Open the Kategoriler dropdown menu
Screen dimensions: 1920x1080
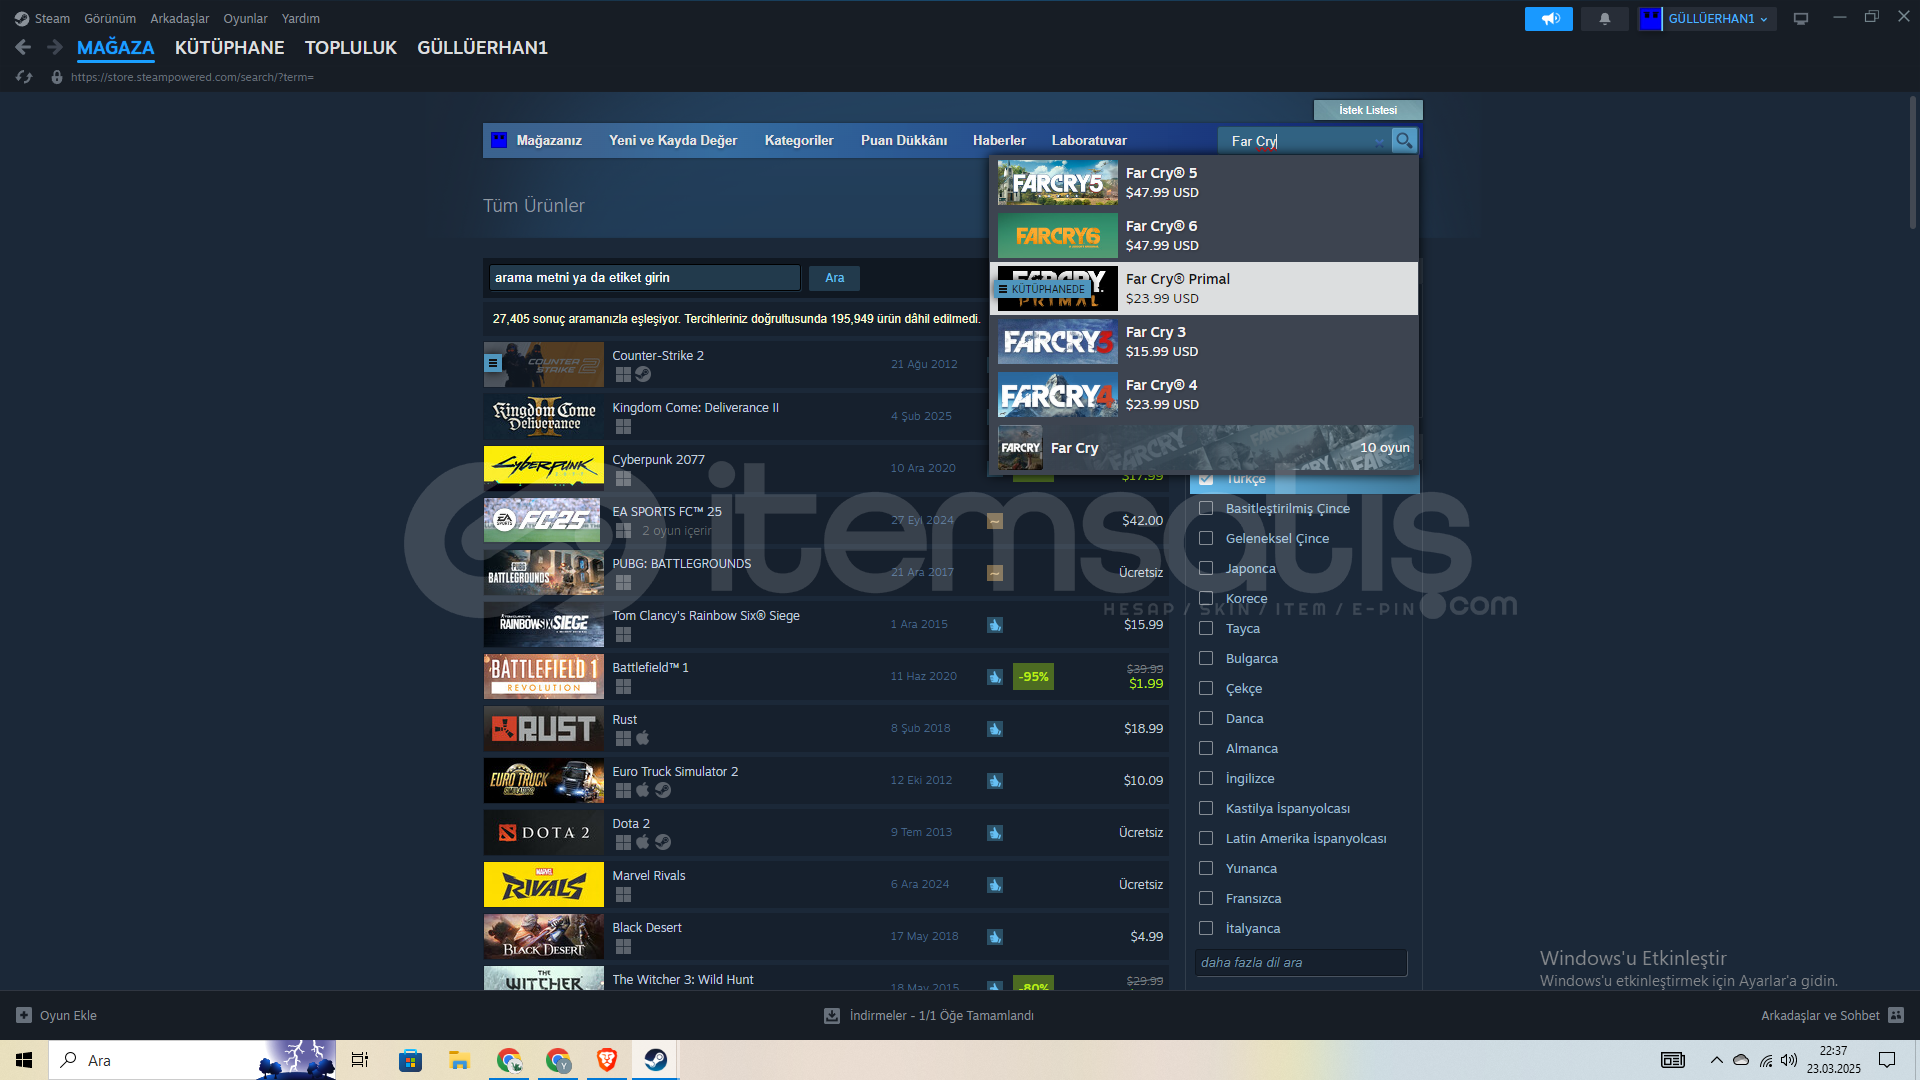coord(798,140)
